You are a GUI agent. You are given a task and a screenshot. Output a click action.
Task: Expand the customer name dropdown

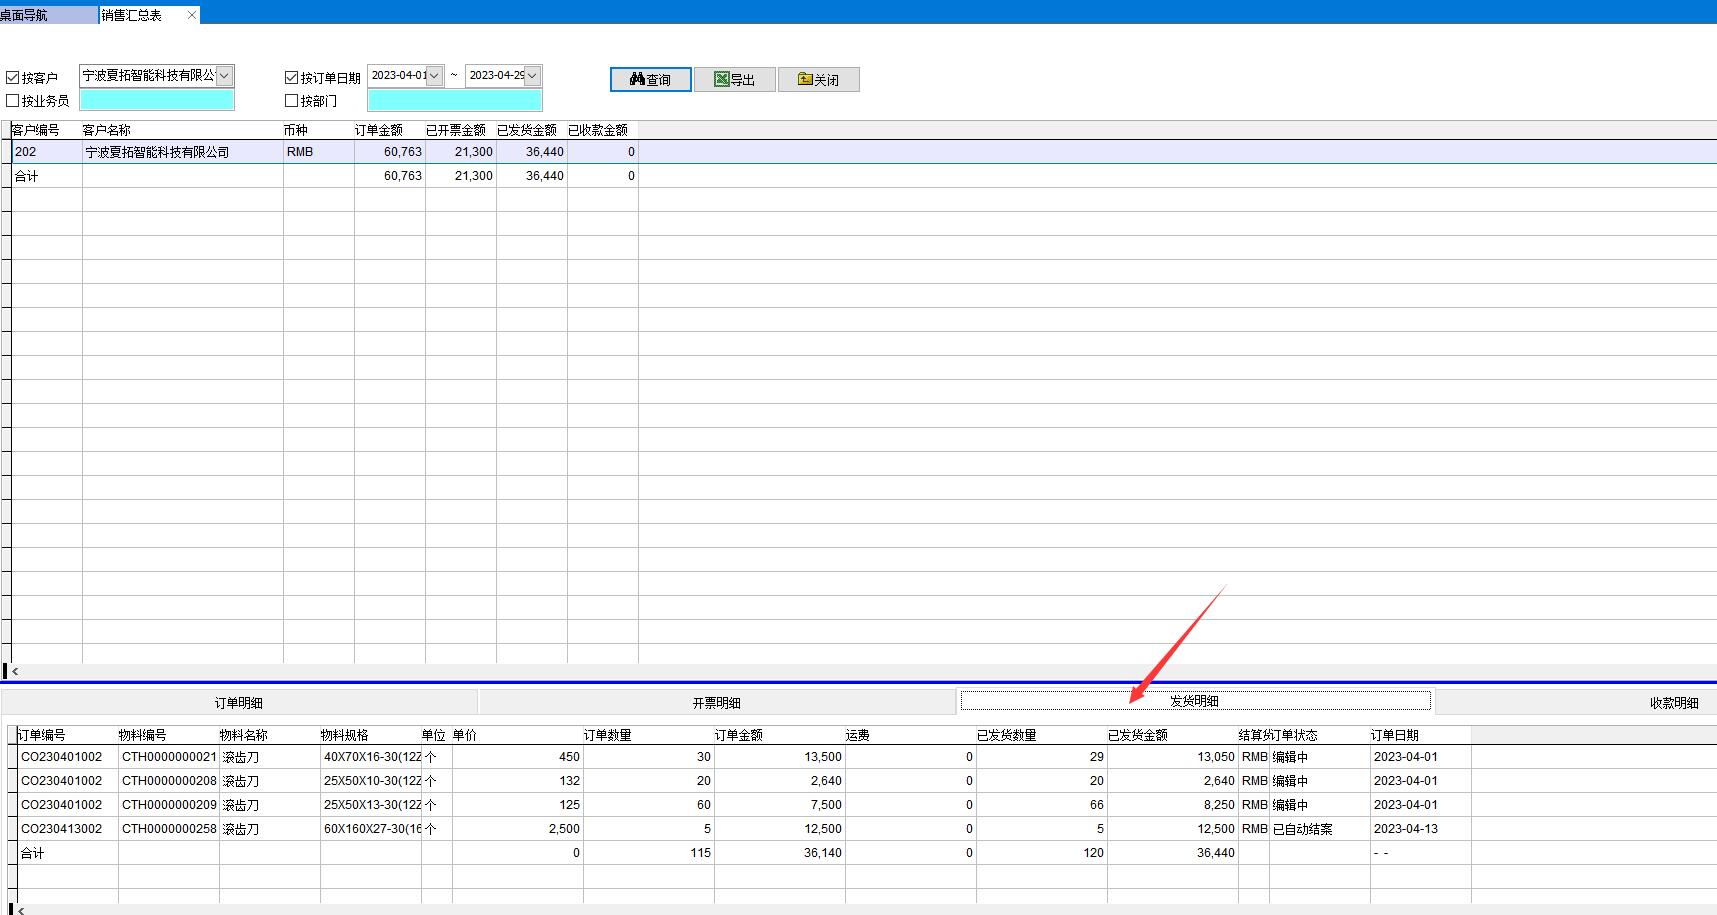[225, 76]
